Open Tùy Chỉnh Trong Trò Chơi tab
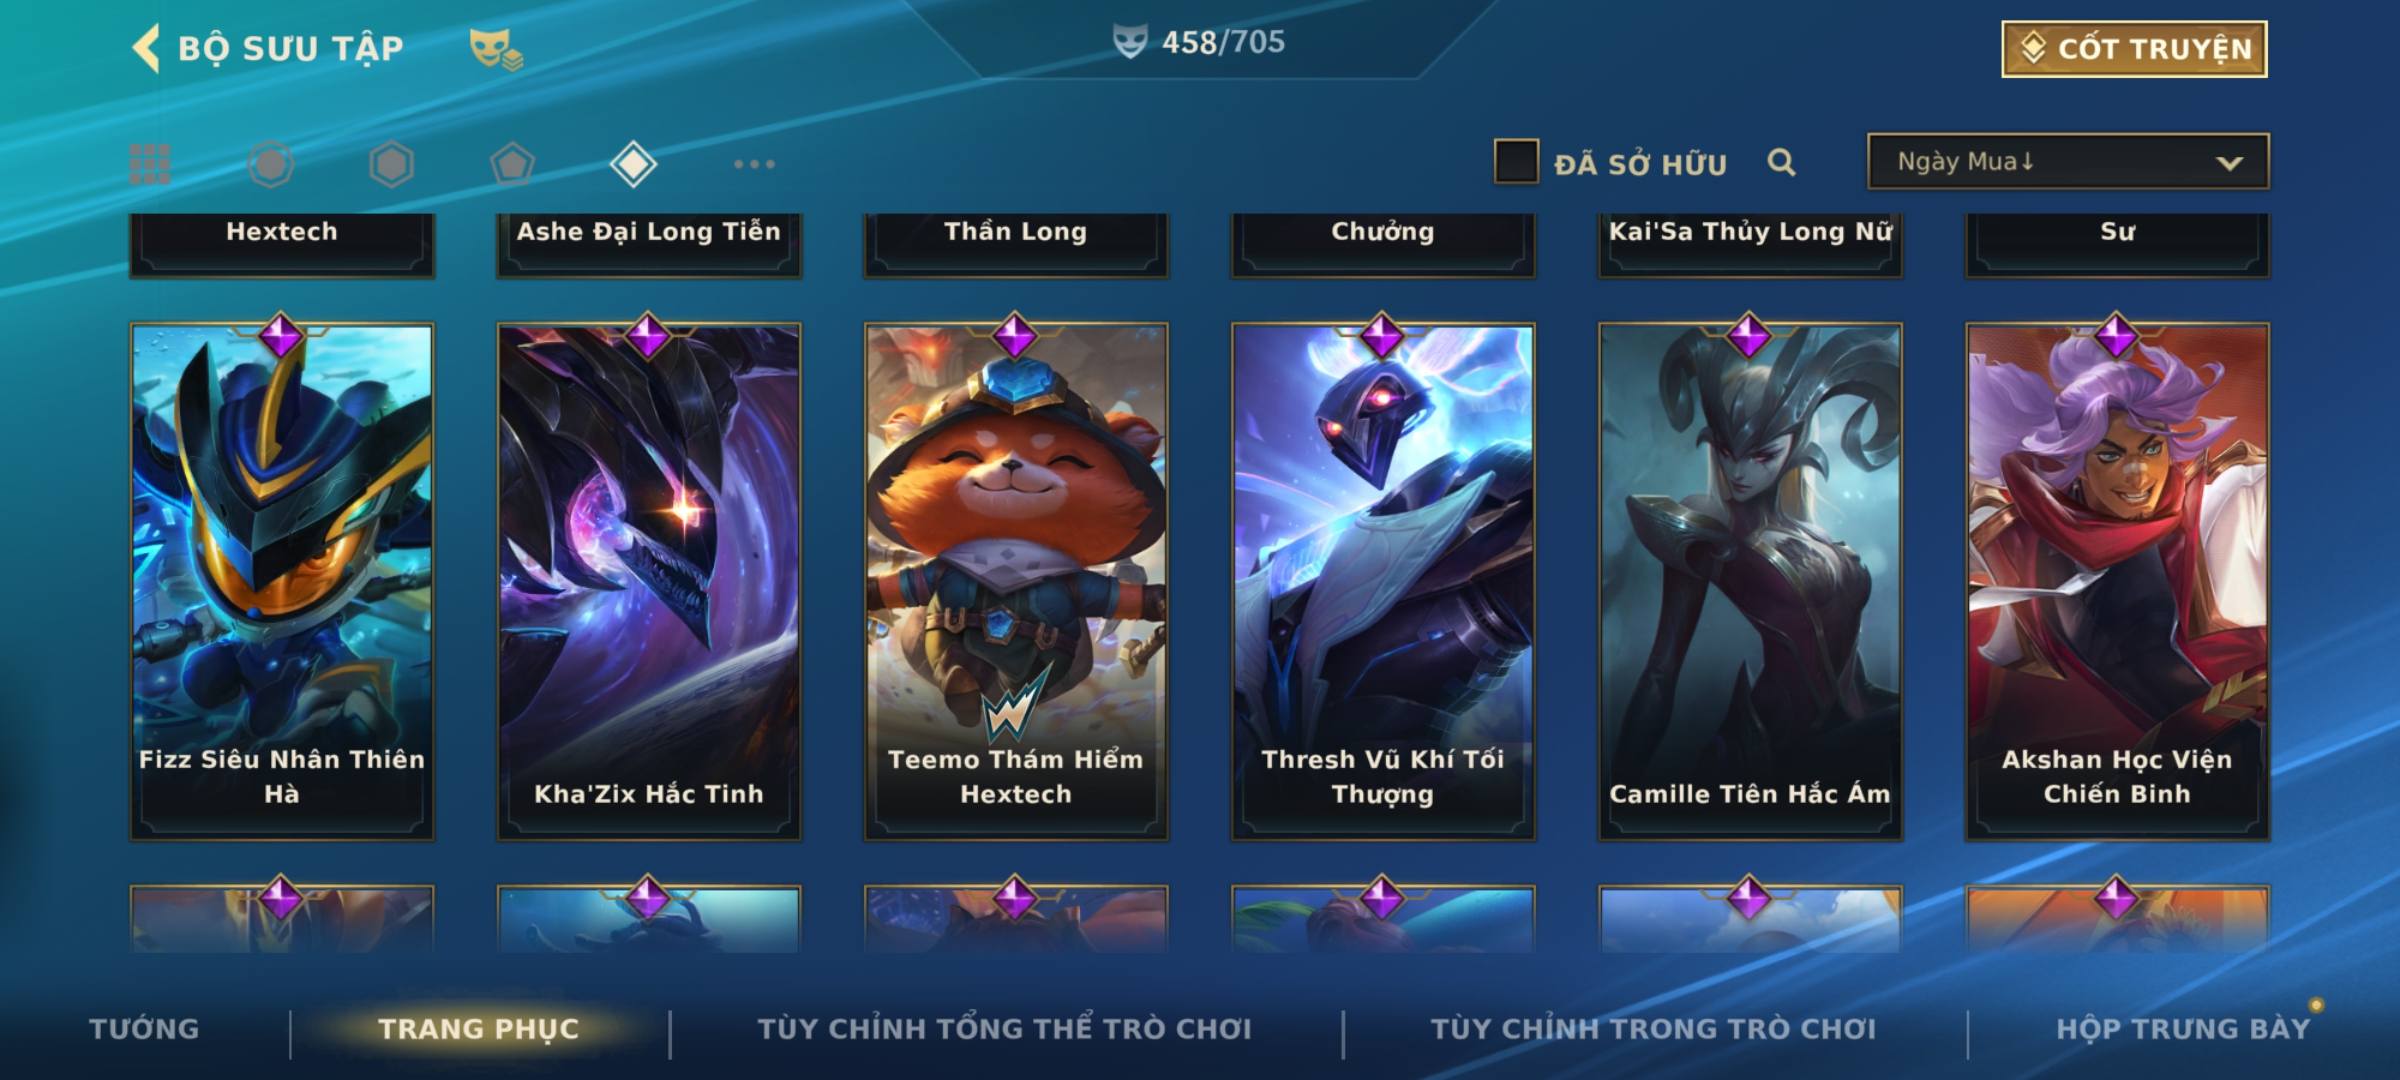The image size is (2400, 1080). click(x=1654, y=1029)
